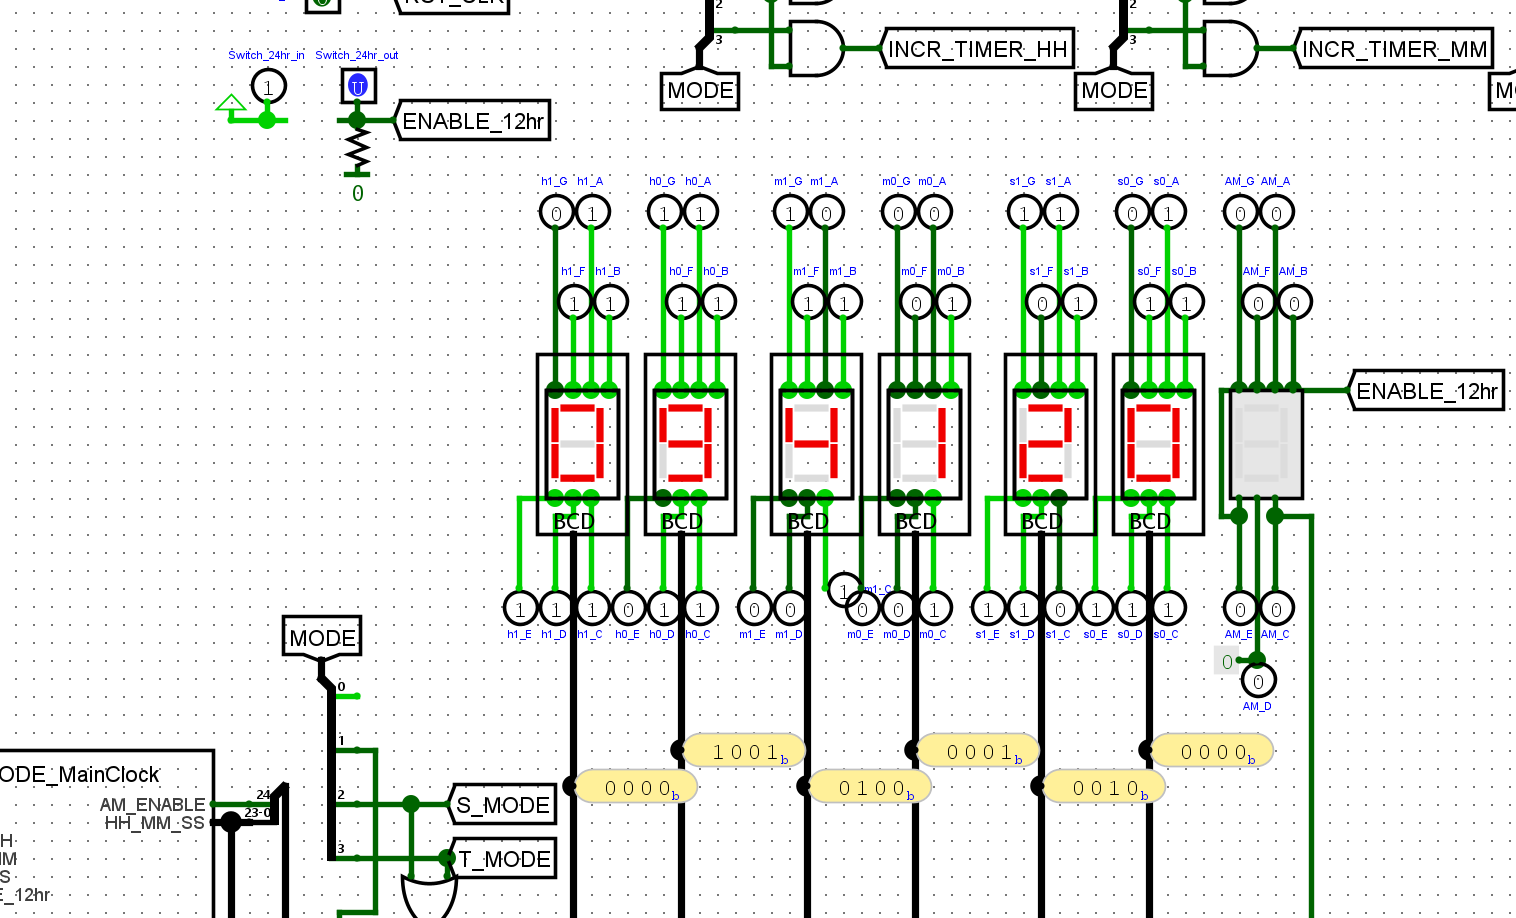The width and height of the screenshot is (1516, 918).
Task: Select the T_MODE tunnel label
Action: [x=504, y=859]
